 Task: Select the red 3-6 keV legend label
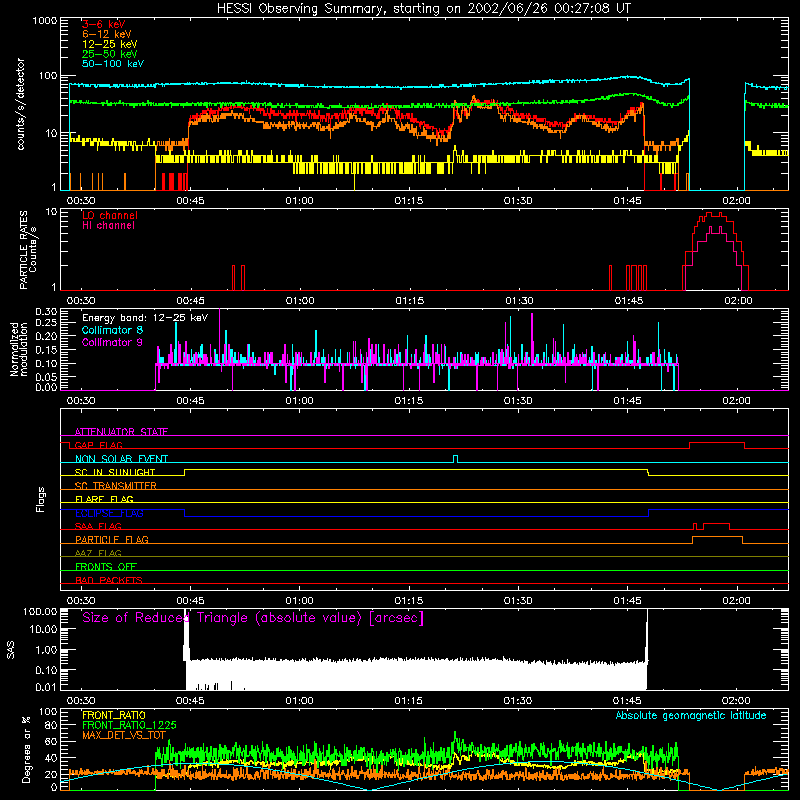104,24
